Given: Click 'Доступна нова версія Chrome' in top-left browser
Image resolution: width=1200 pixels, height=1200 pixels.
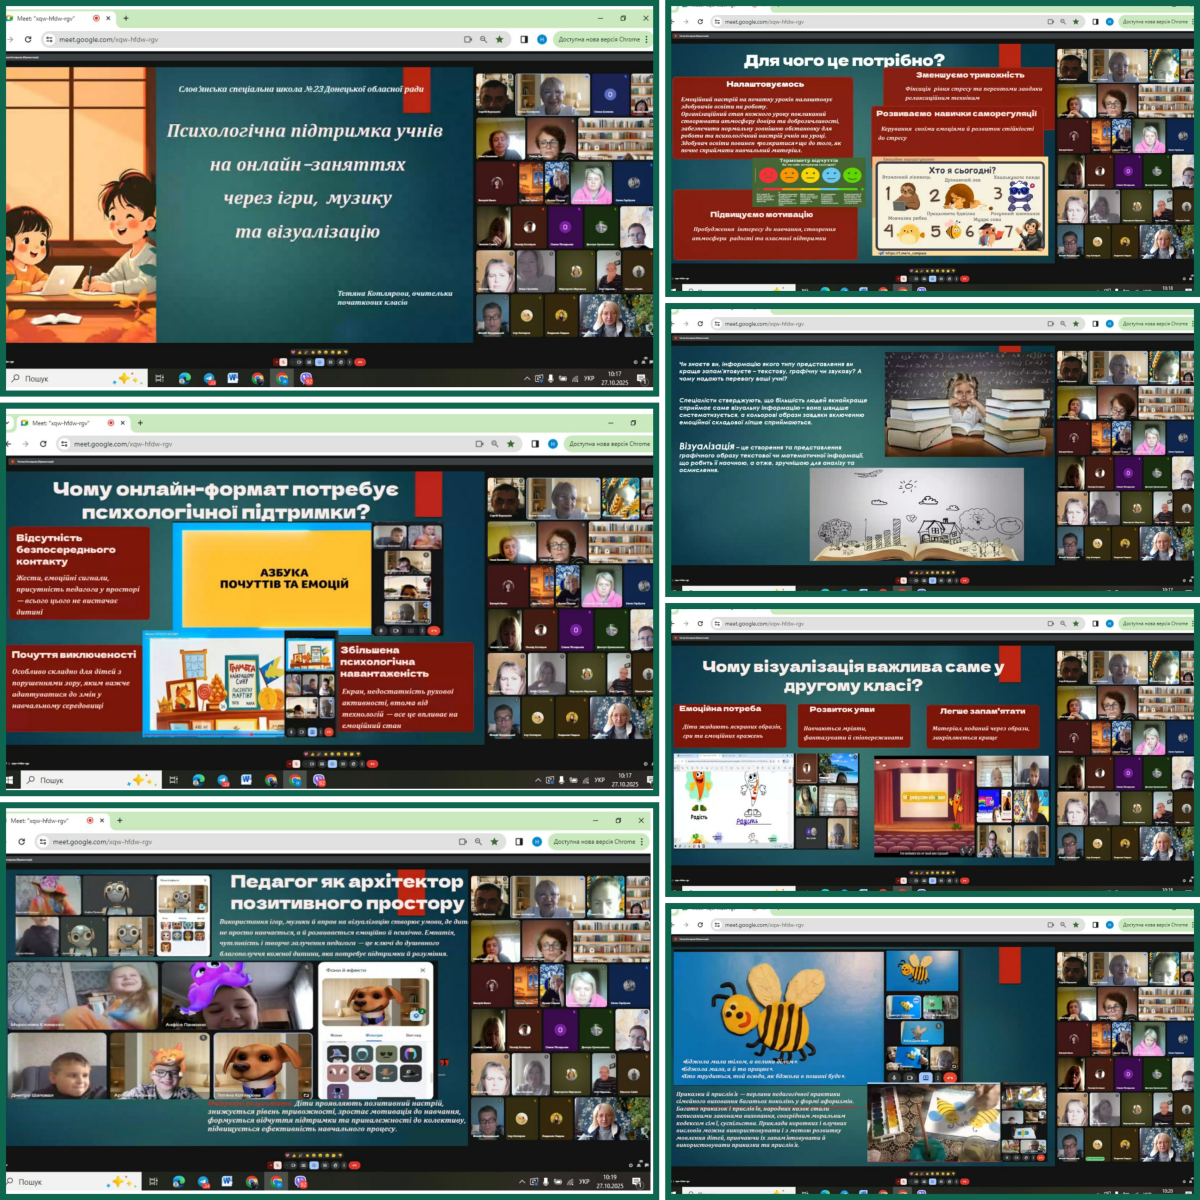Looking at the screenshot, I should [599, 40].
